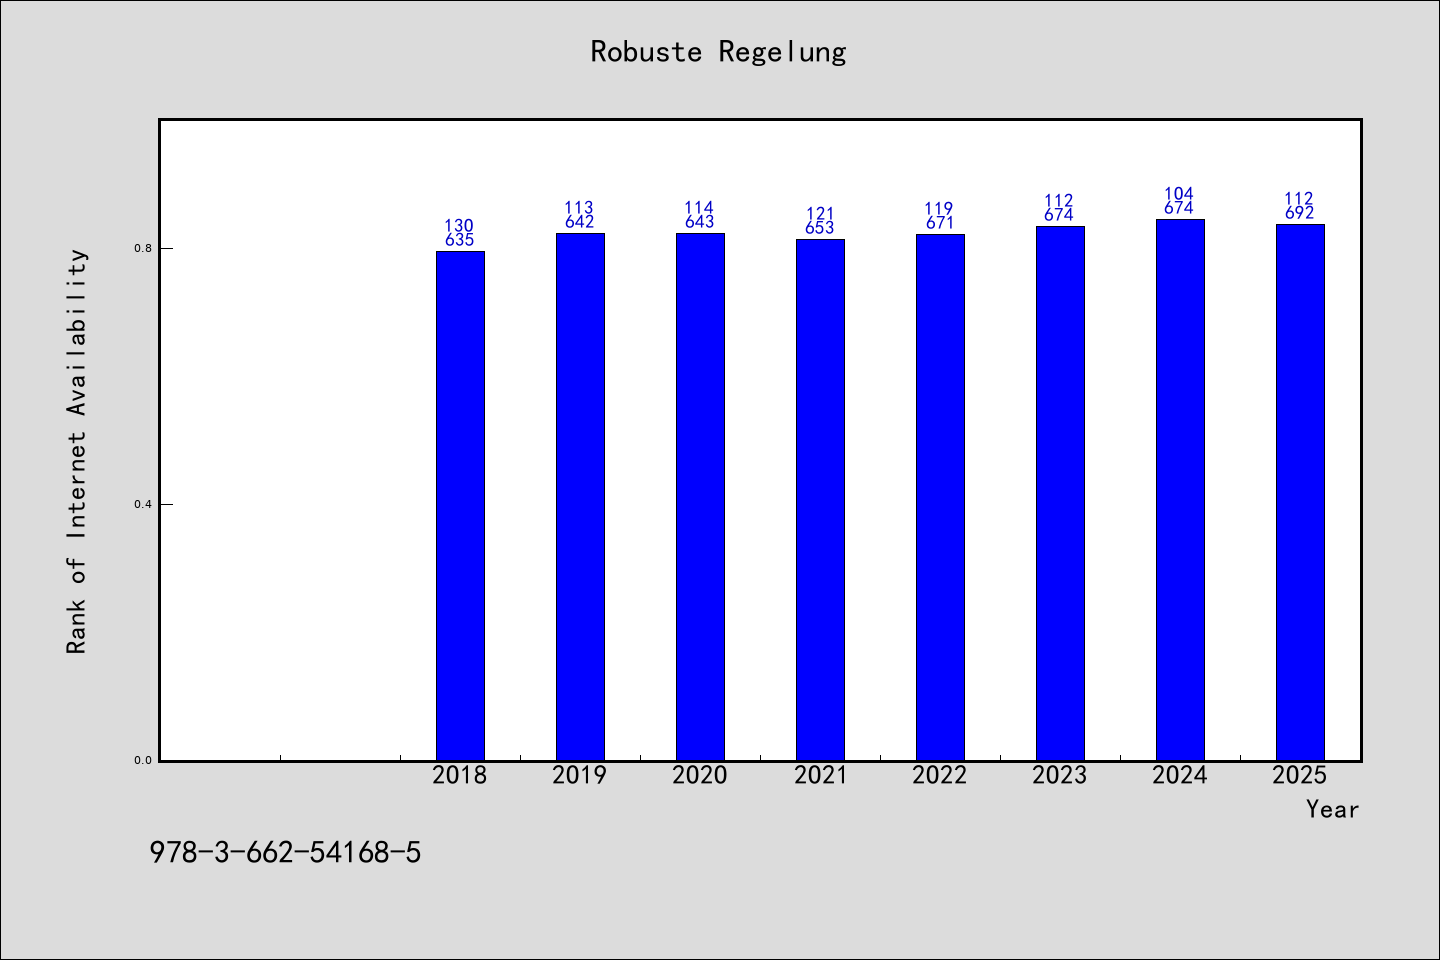Click the value 671 above the 2022 bar
Viewport: 1440px width, 960px height.
[x=940, y=223]
